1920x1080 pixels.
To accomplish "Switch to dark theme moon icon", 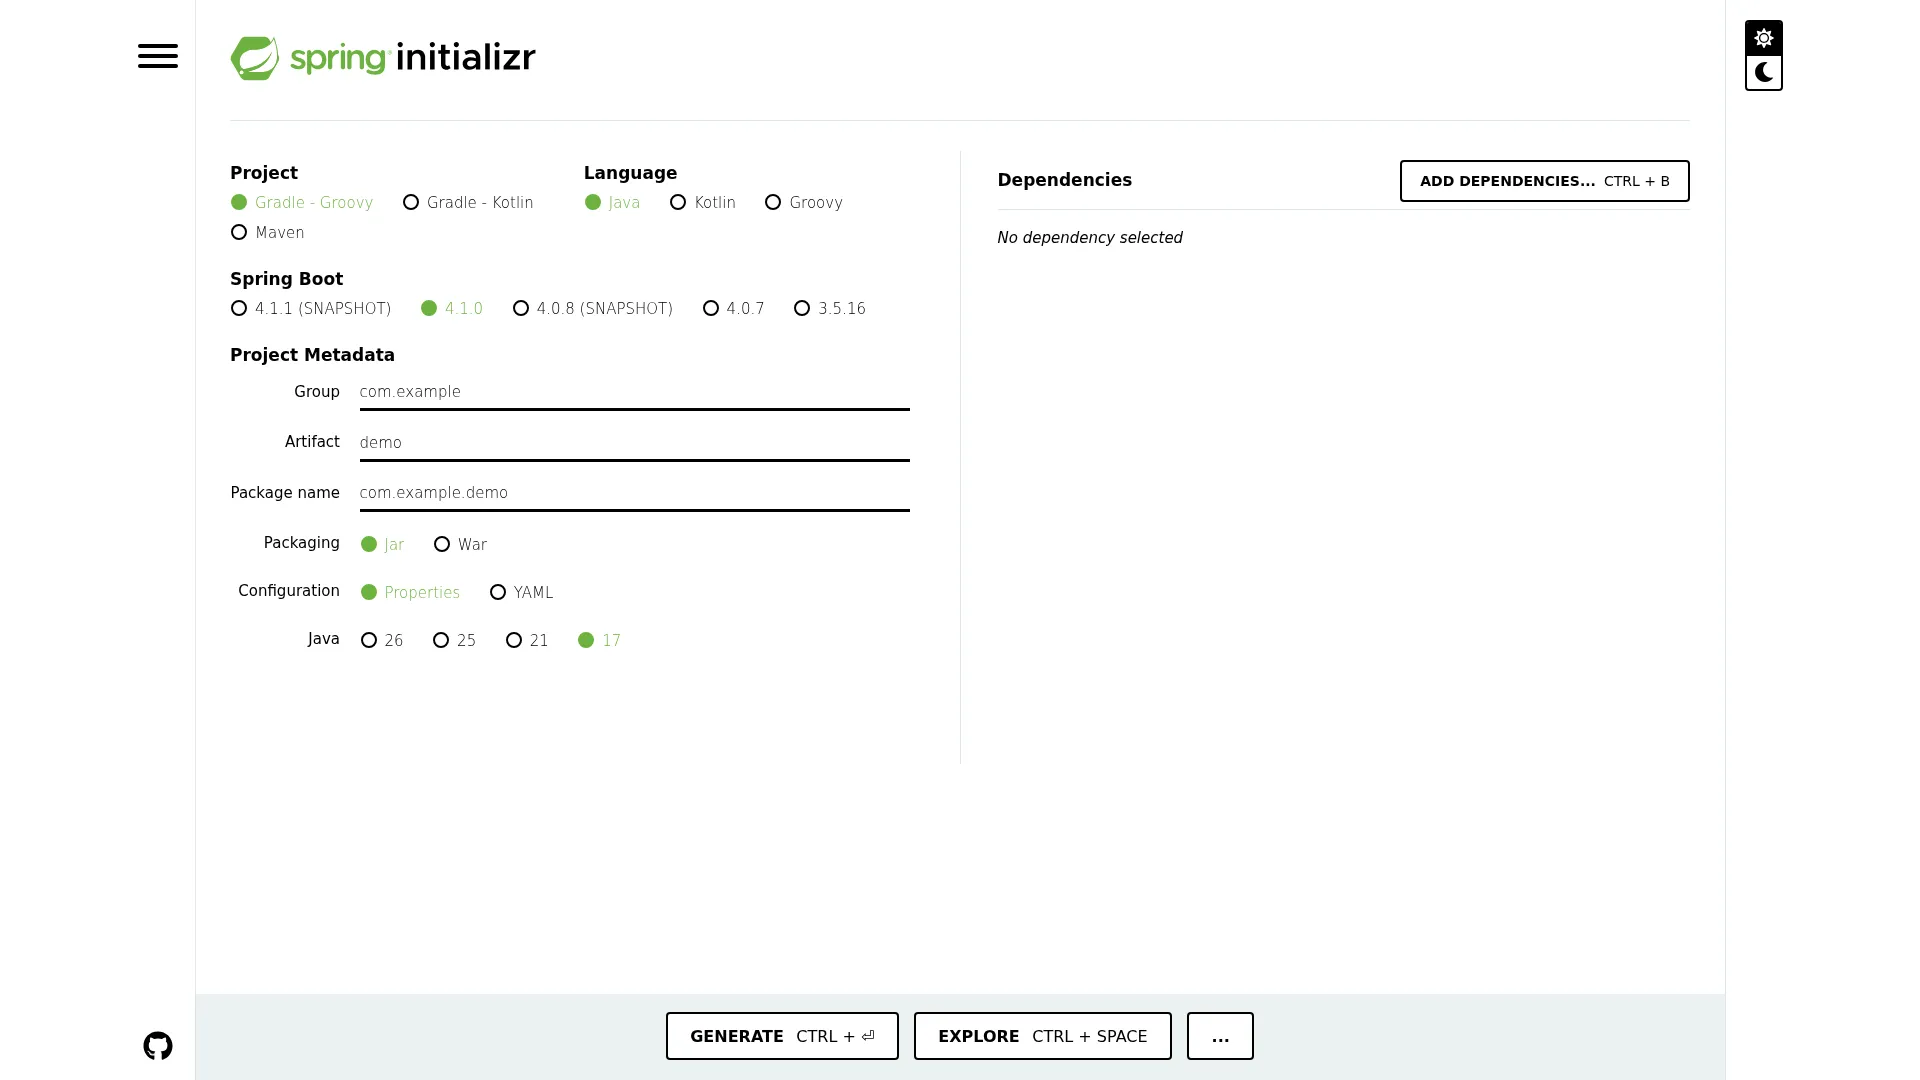I will 1763,72.
